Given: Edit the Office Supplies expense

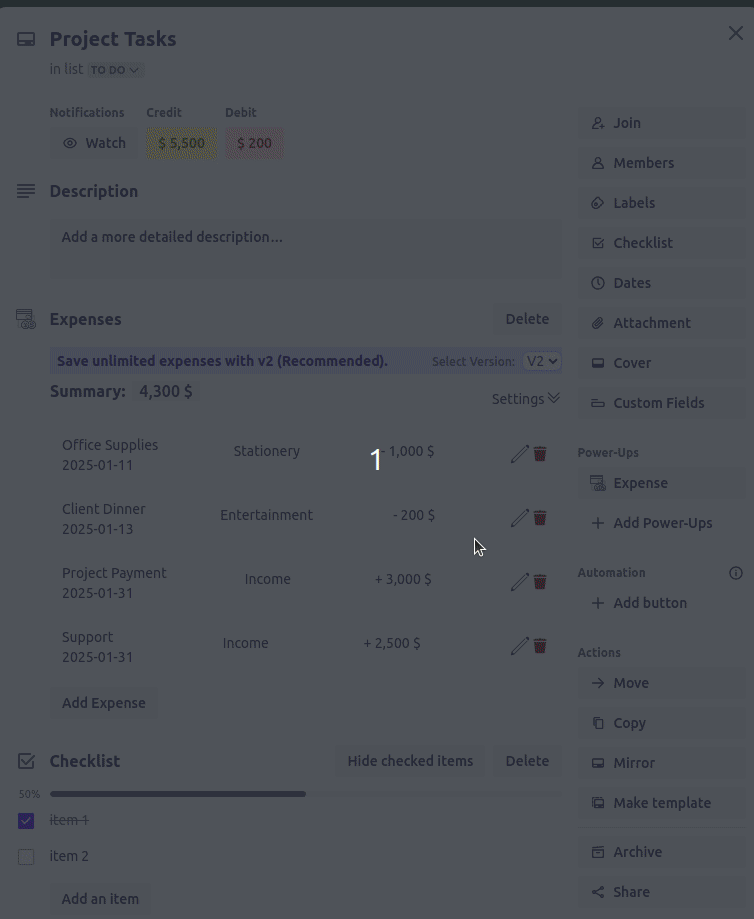Looking at the screenshot, I should [x=519, y=453].
